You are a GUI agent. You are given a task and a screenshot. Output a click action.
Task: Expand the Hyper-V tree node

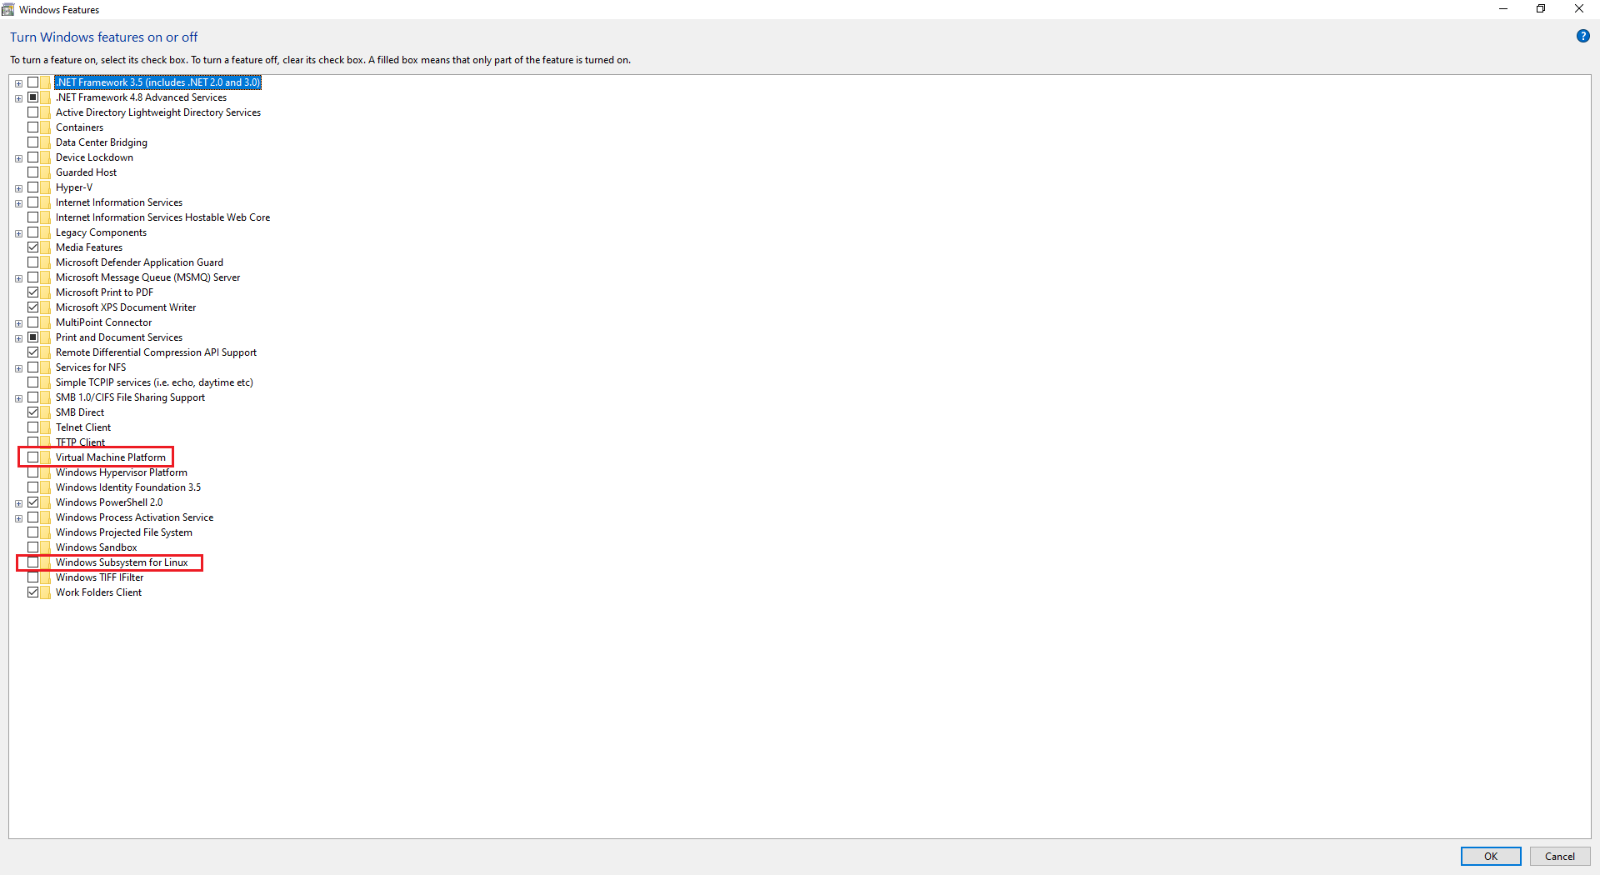click(x=18, y=188)
